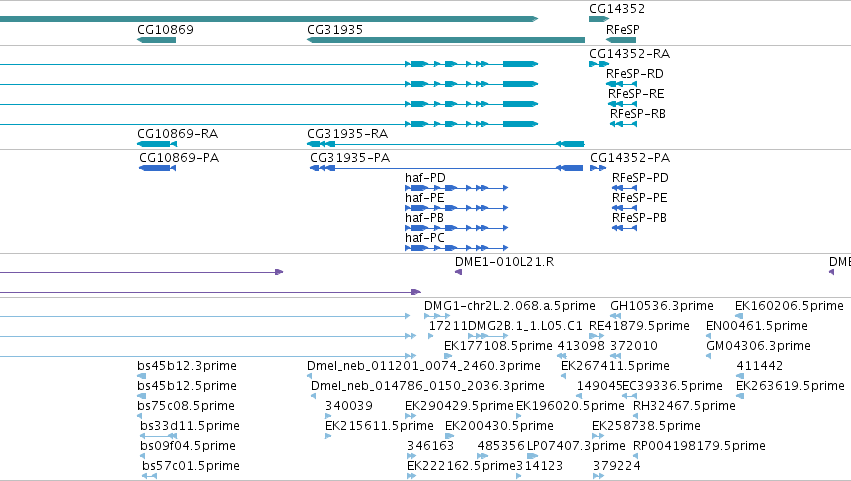Click the EK200430.5prime EST label

click(x=499, y=426)
